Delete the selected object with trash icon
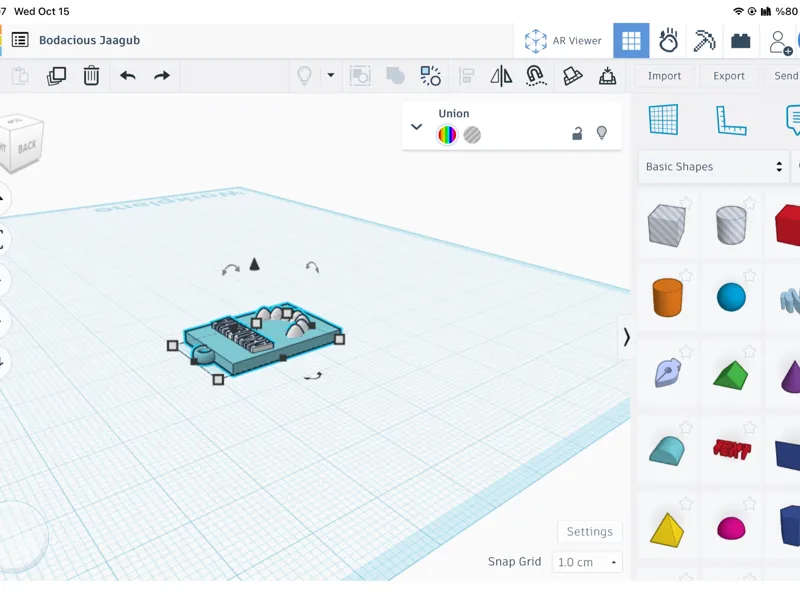This screenshot has width=800, height=600. (91, 76)
